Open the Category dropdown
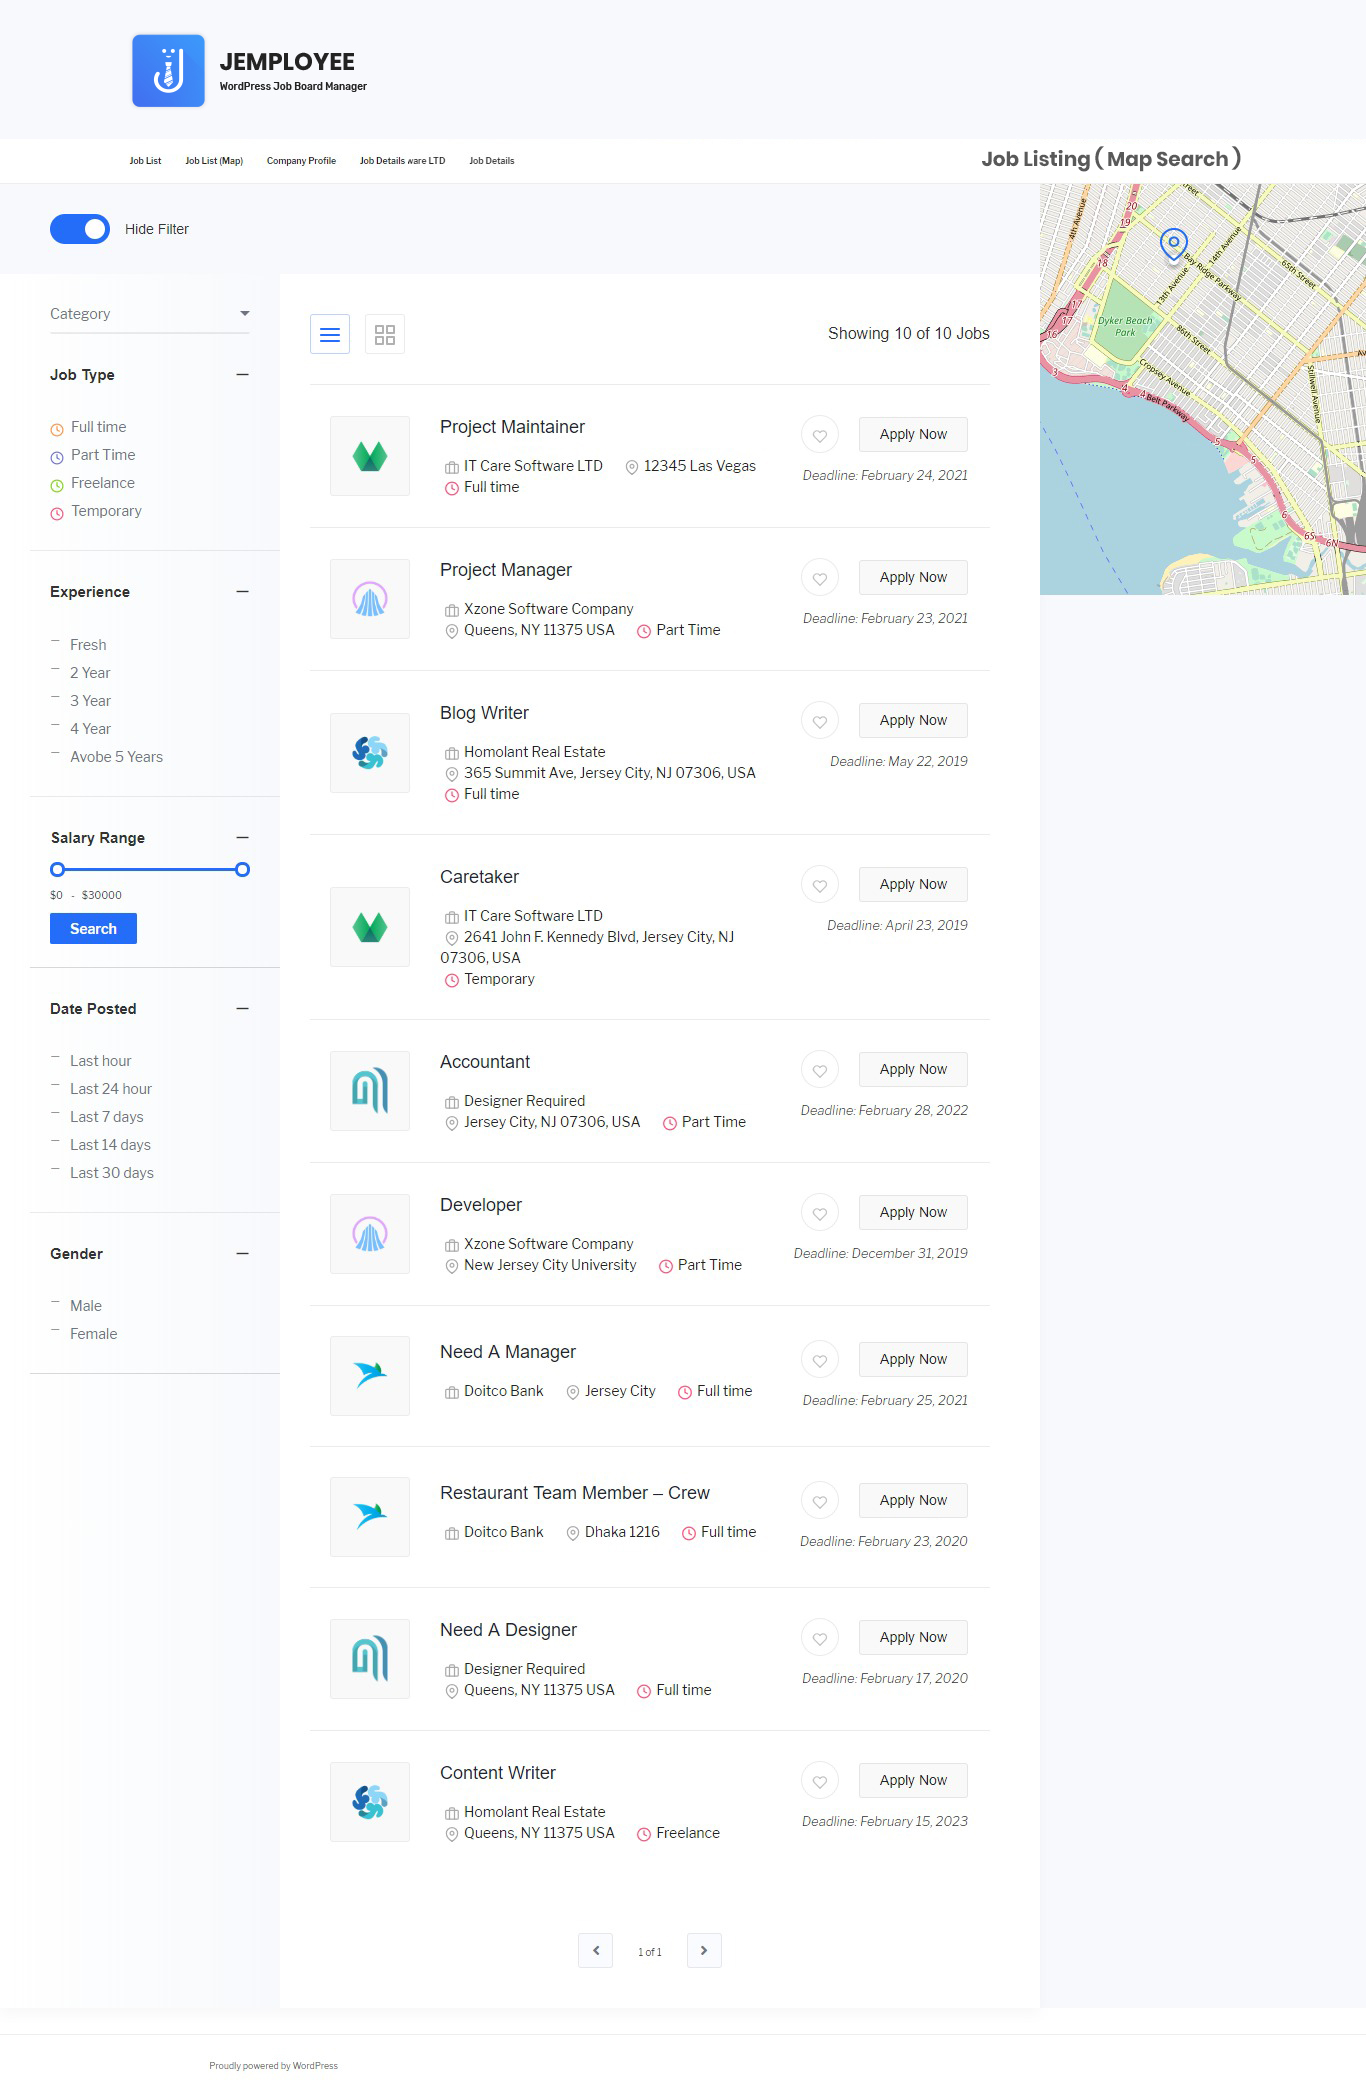The width and height of the screenshot is (1366, 2095). [x=150, y=314]
